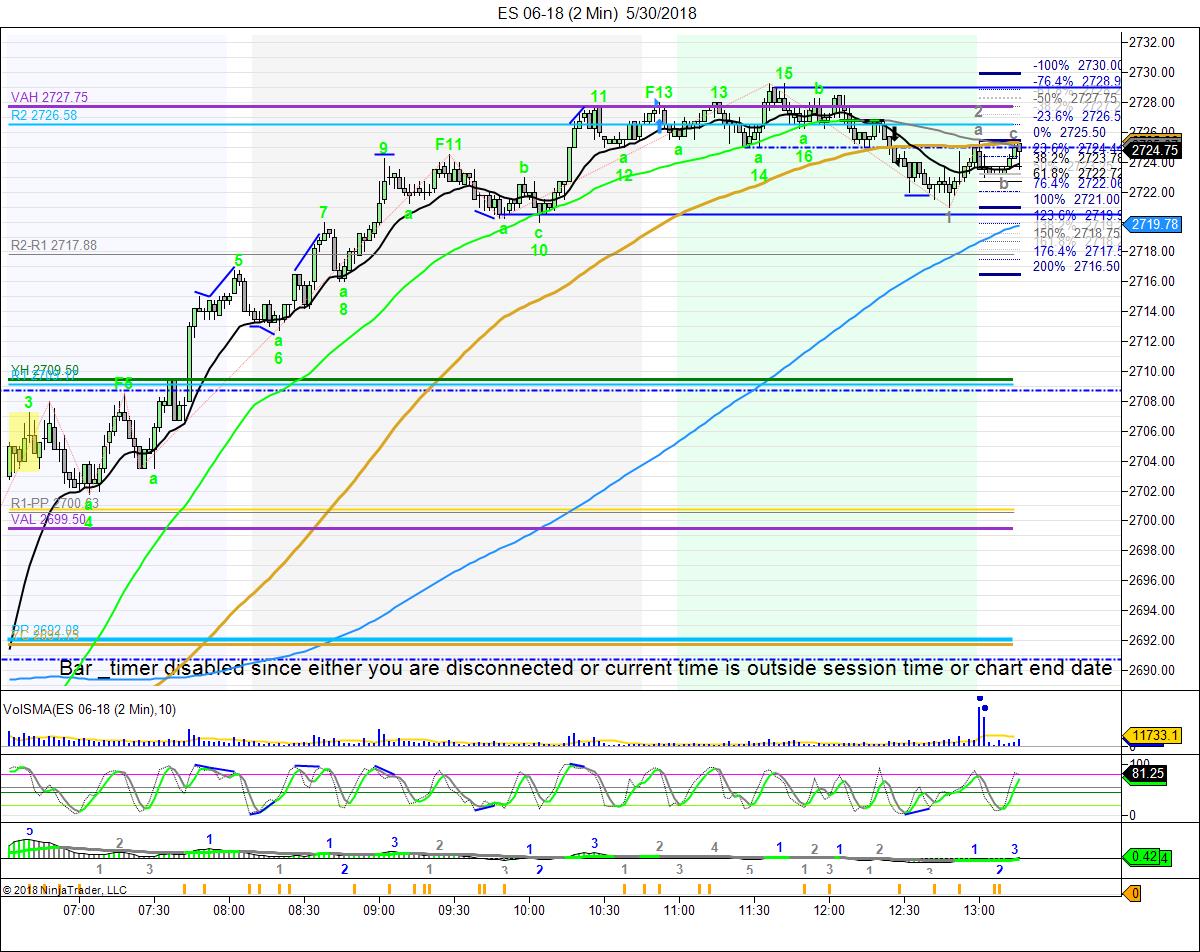The height and width of the screenshot is (952, 1200).
Task: Select the 0% 2725.50 Fibonacci label
Action: 1070,132
